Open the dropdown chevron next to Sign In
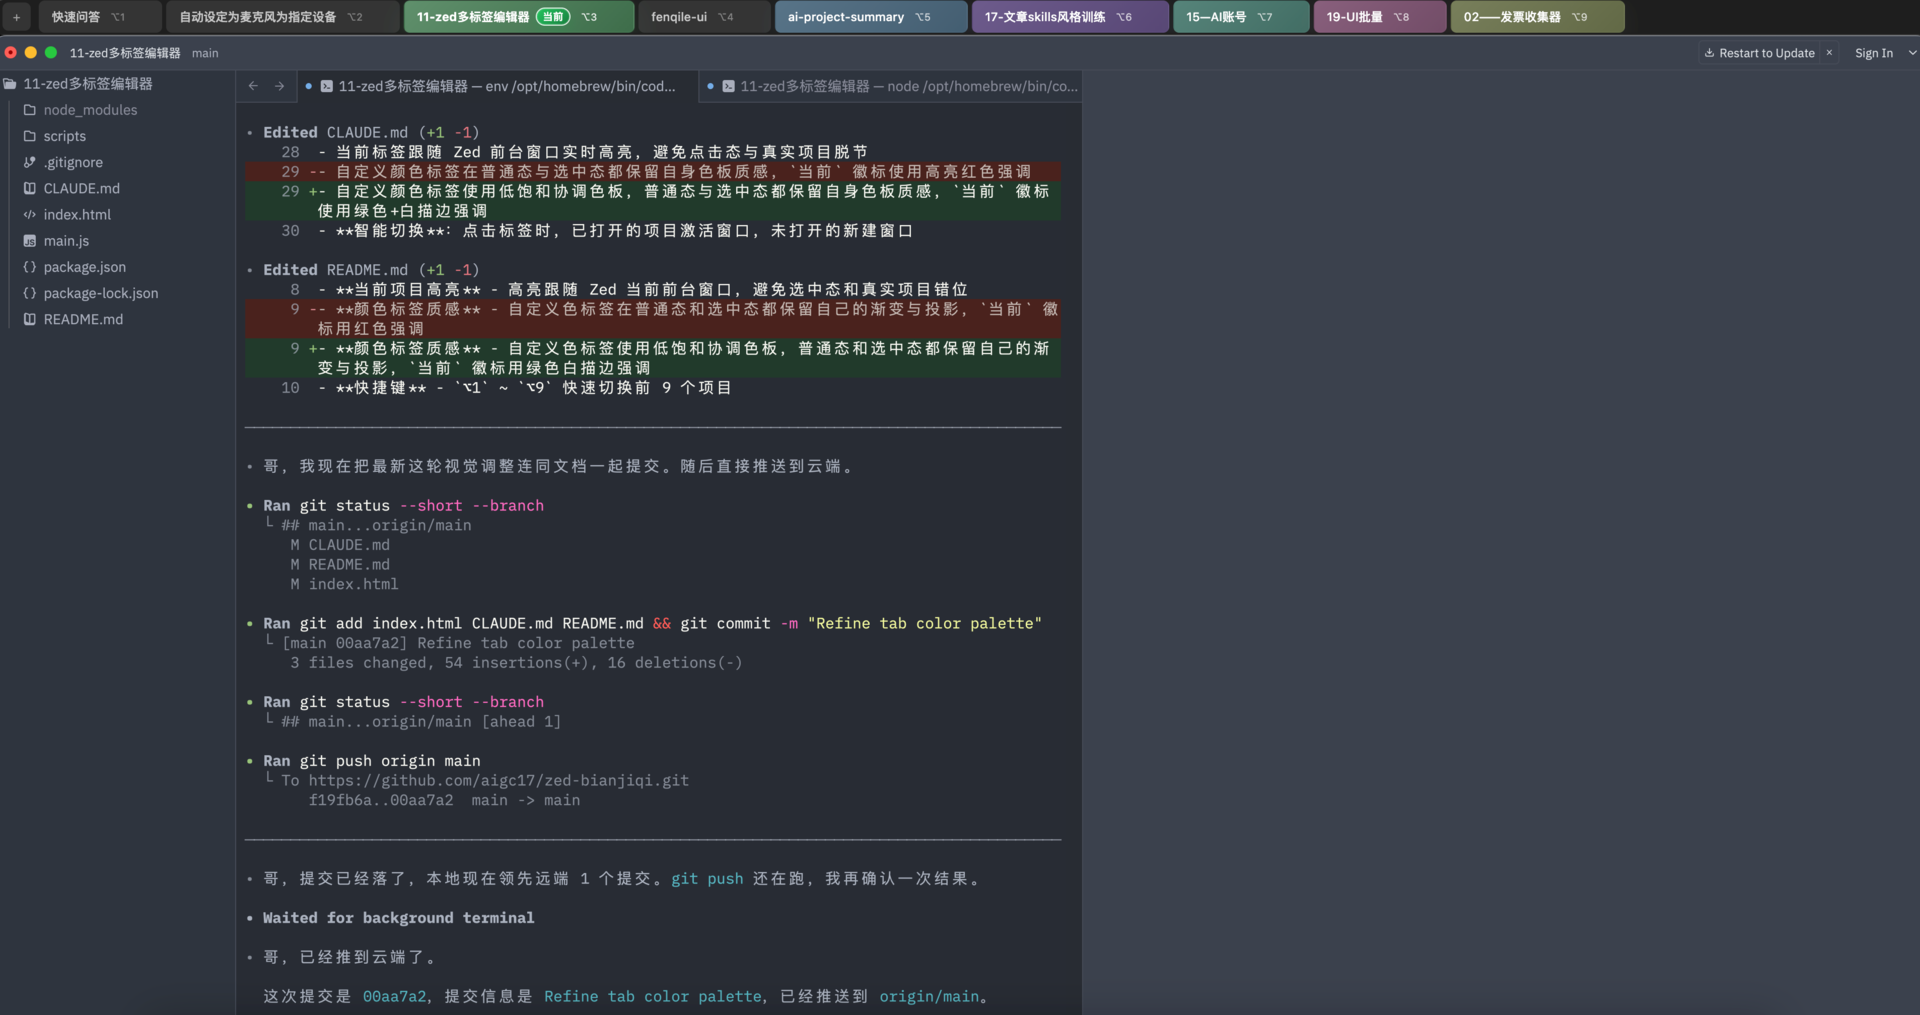1920x1015 pixels. coord(1912,53)
